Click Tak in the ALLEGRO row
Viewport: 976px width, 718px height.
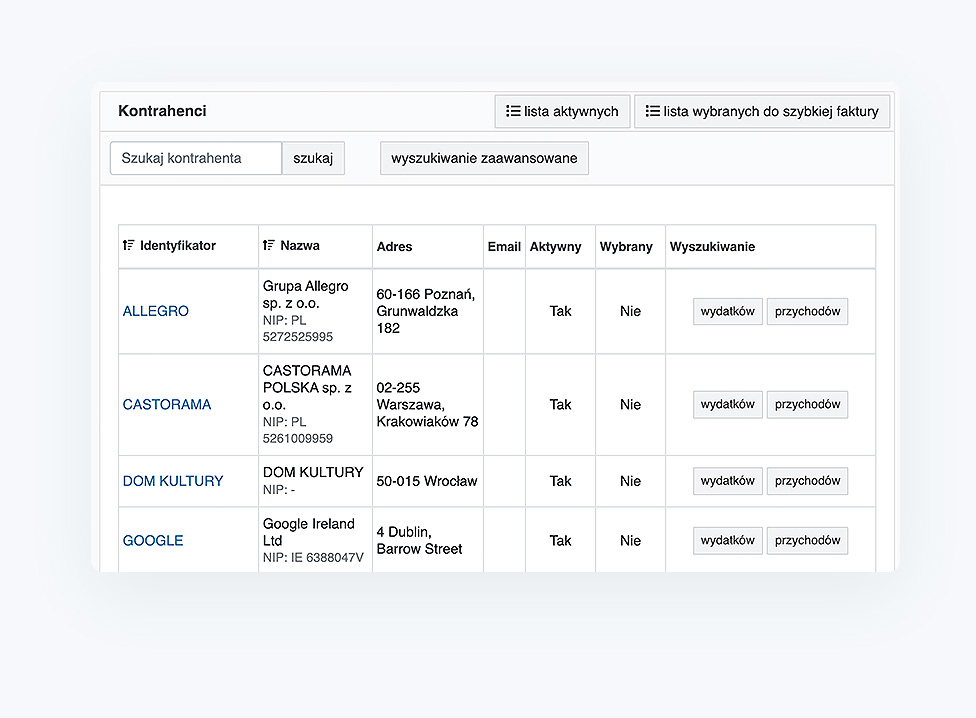pyautogui.click(x=560, y=311)
